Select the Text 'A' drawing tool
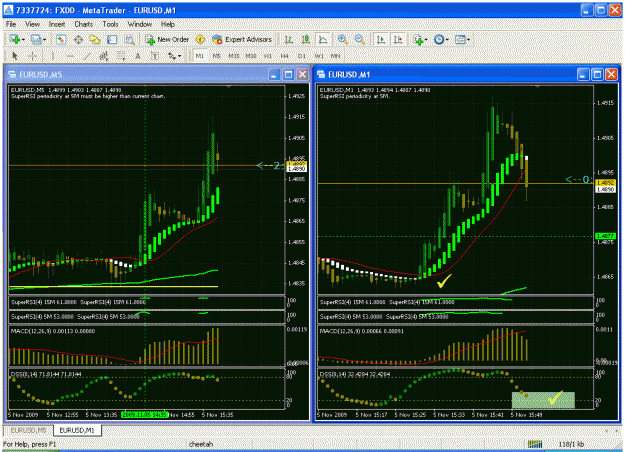The image size is (625, 452). pos(138,56)
